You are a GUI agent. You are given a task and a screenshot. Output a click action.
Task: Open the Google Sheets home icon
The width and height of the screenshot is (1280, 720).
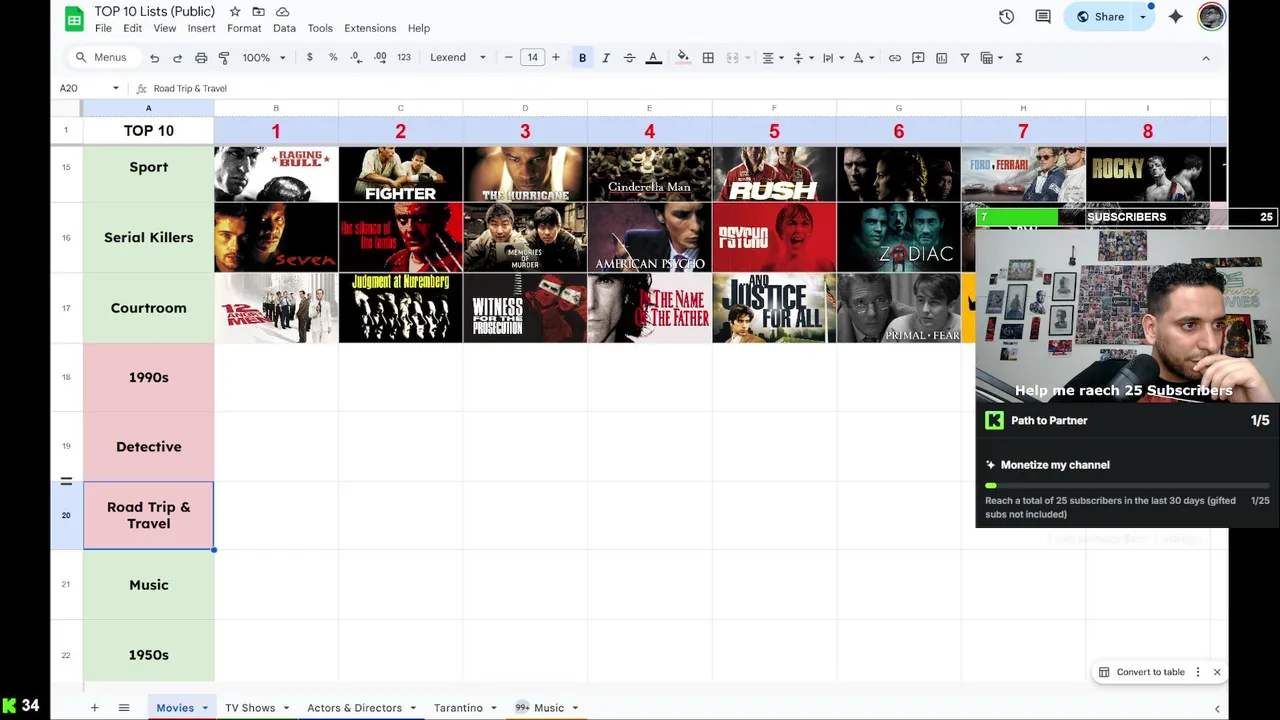point(73,18)
